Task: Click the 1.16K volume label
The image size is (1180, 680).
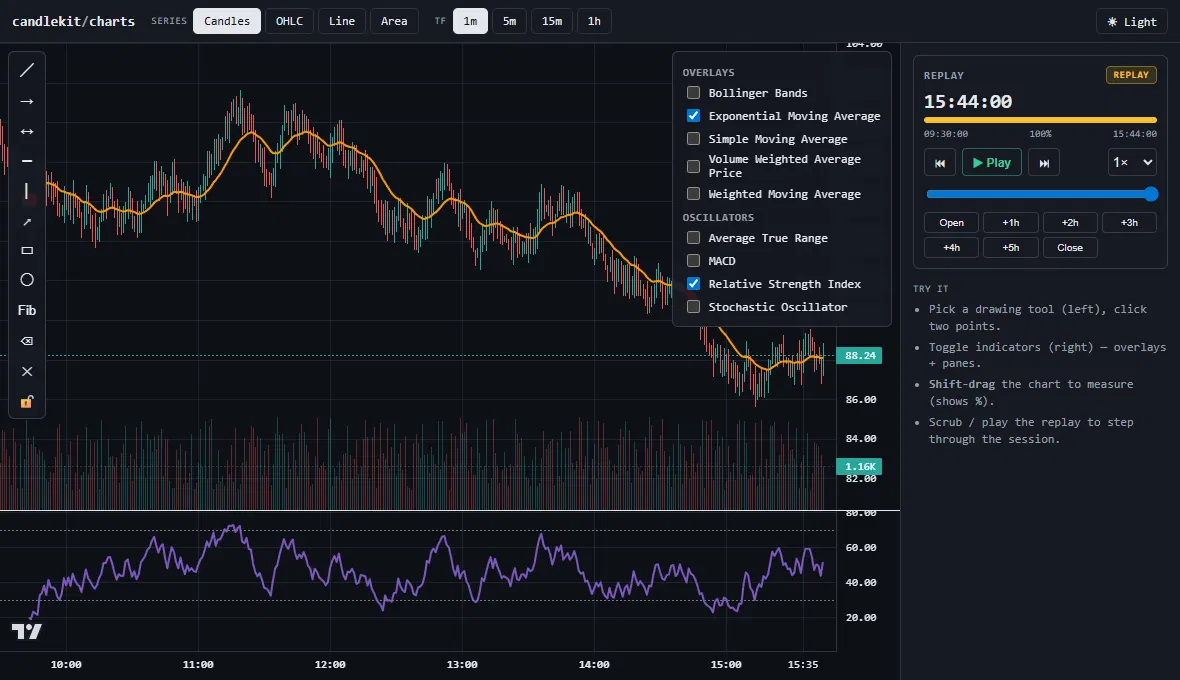Action: pos(859,466)
